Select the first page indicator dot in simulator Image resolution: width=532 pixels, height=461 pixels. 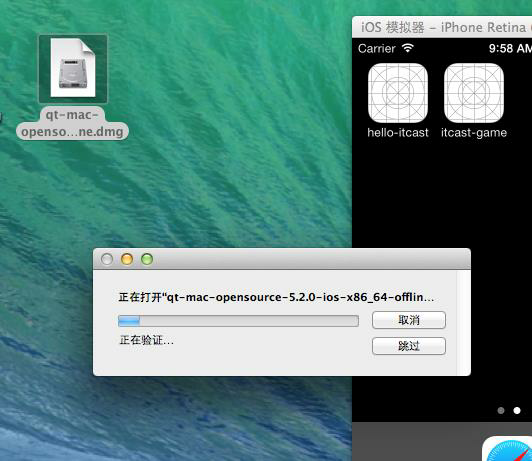pyautogui.click(x=501, y=410)
